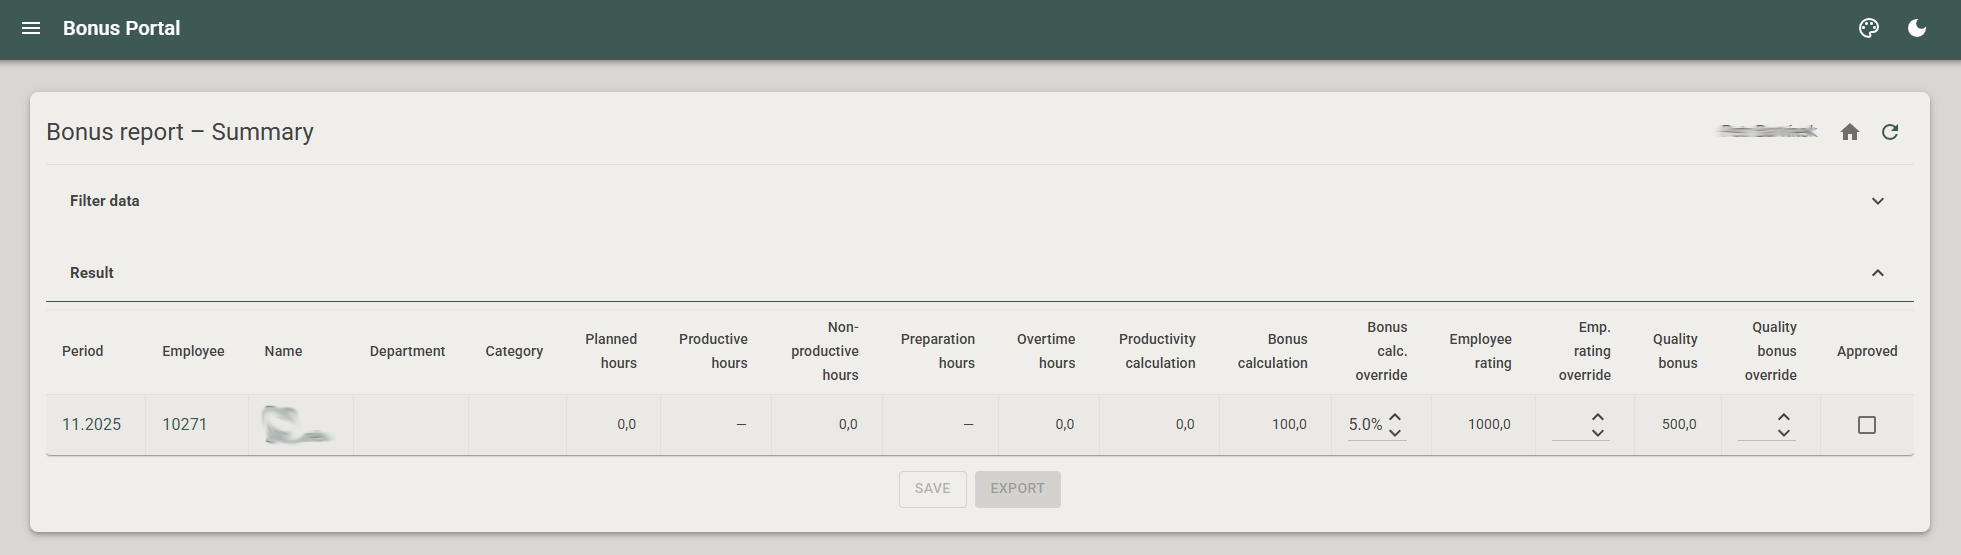Collapse the Result section

pyautogui.click(x=1877, y=273)
